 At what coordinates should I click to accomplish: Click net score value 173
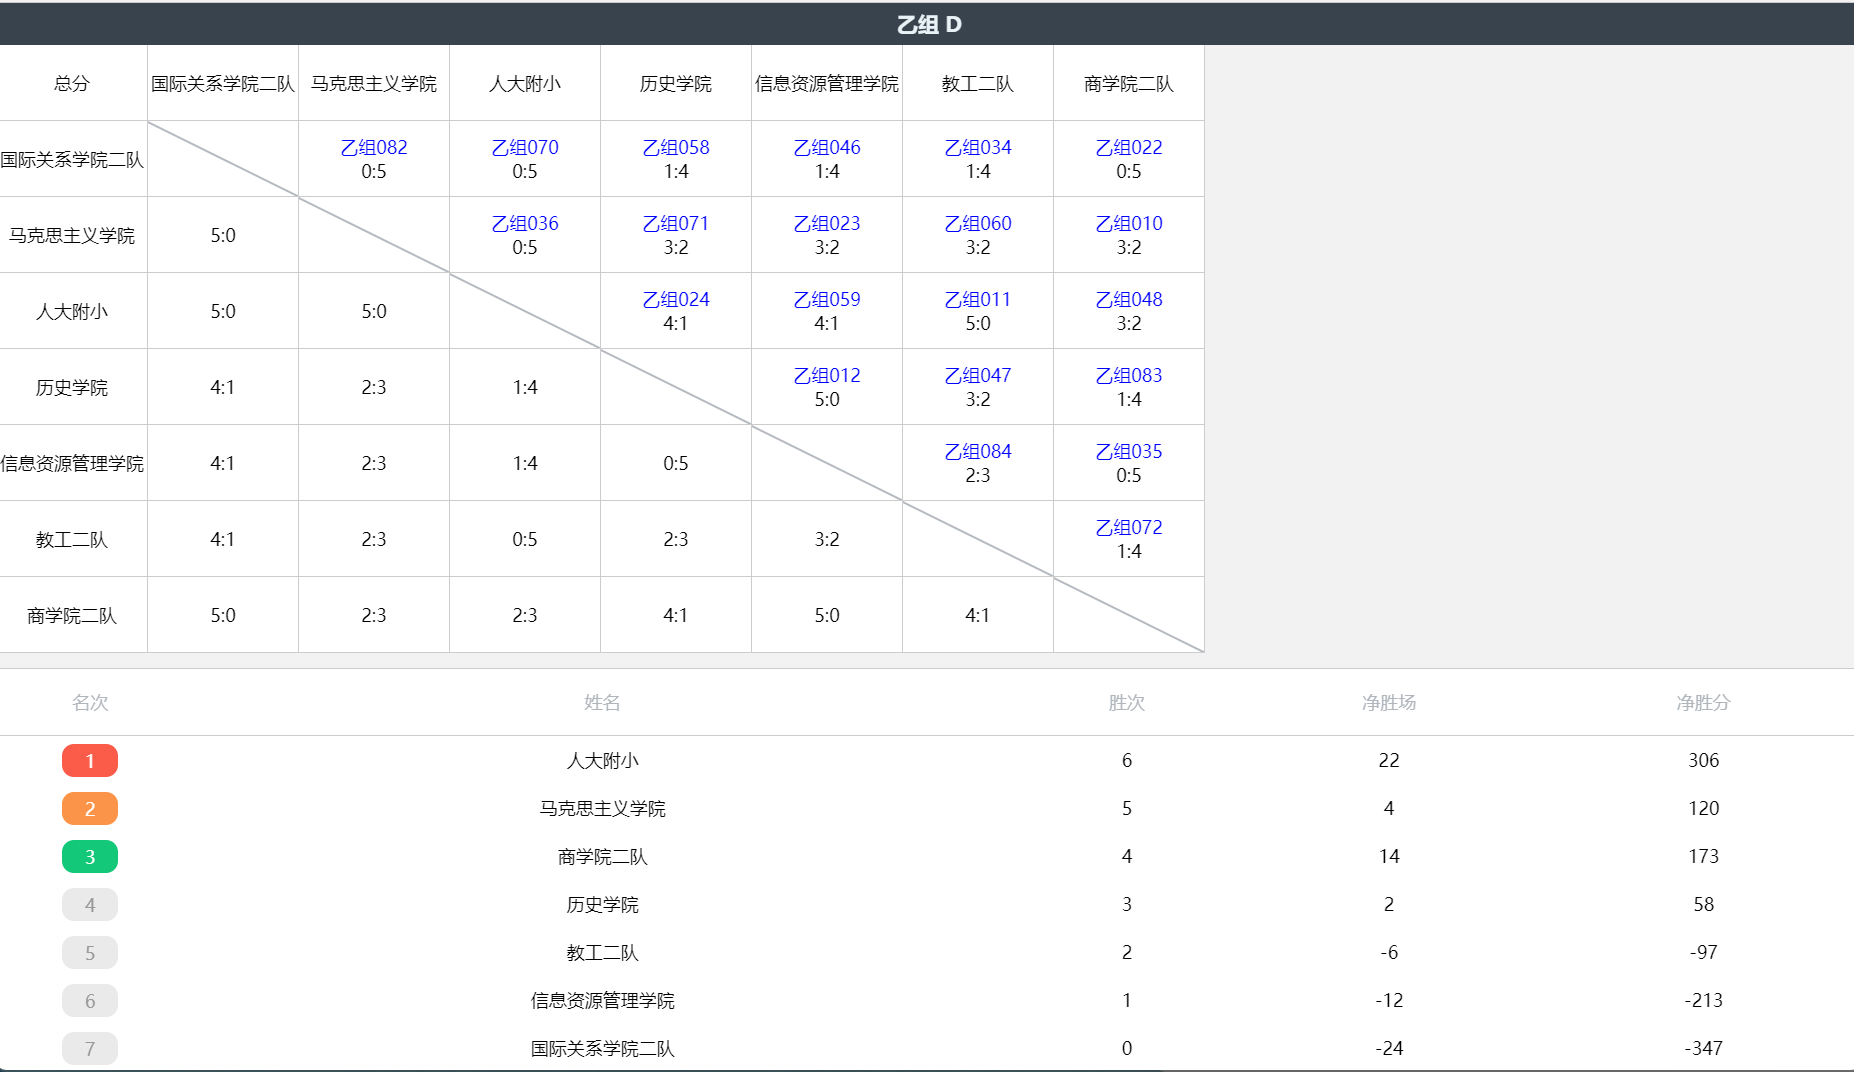(1704, 856)
